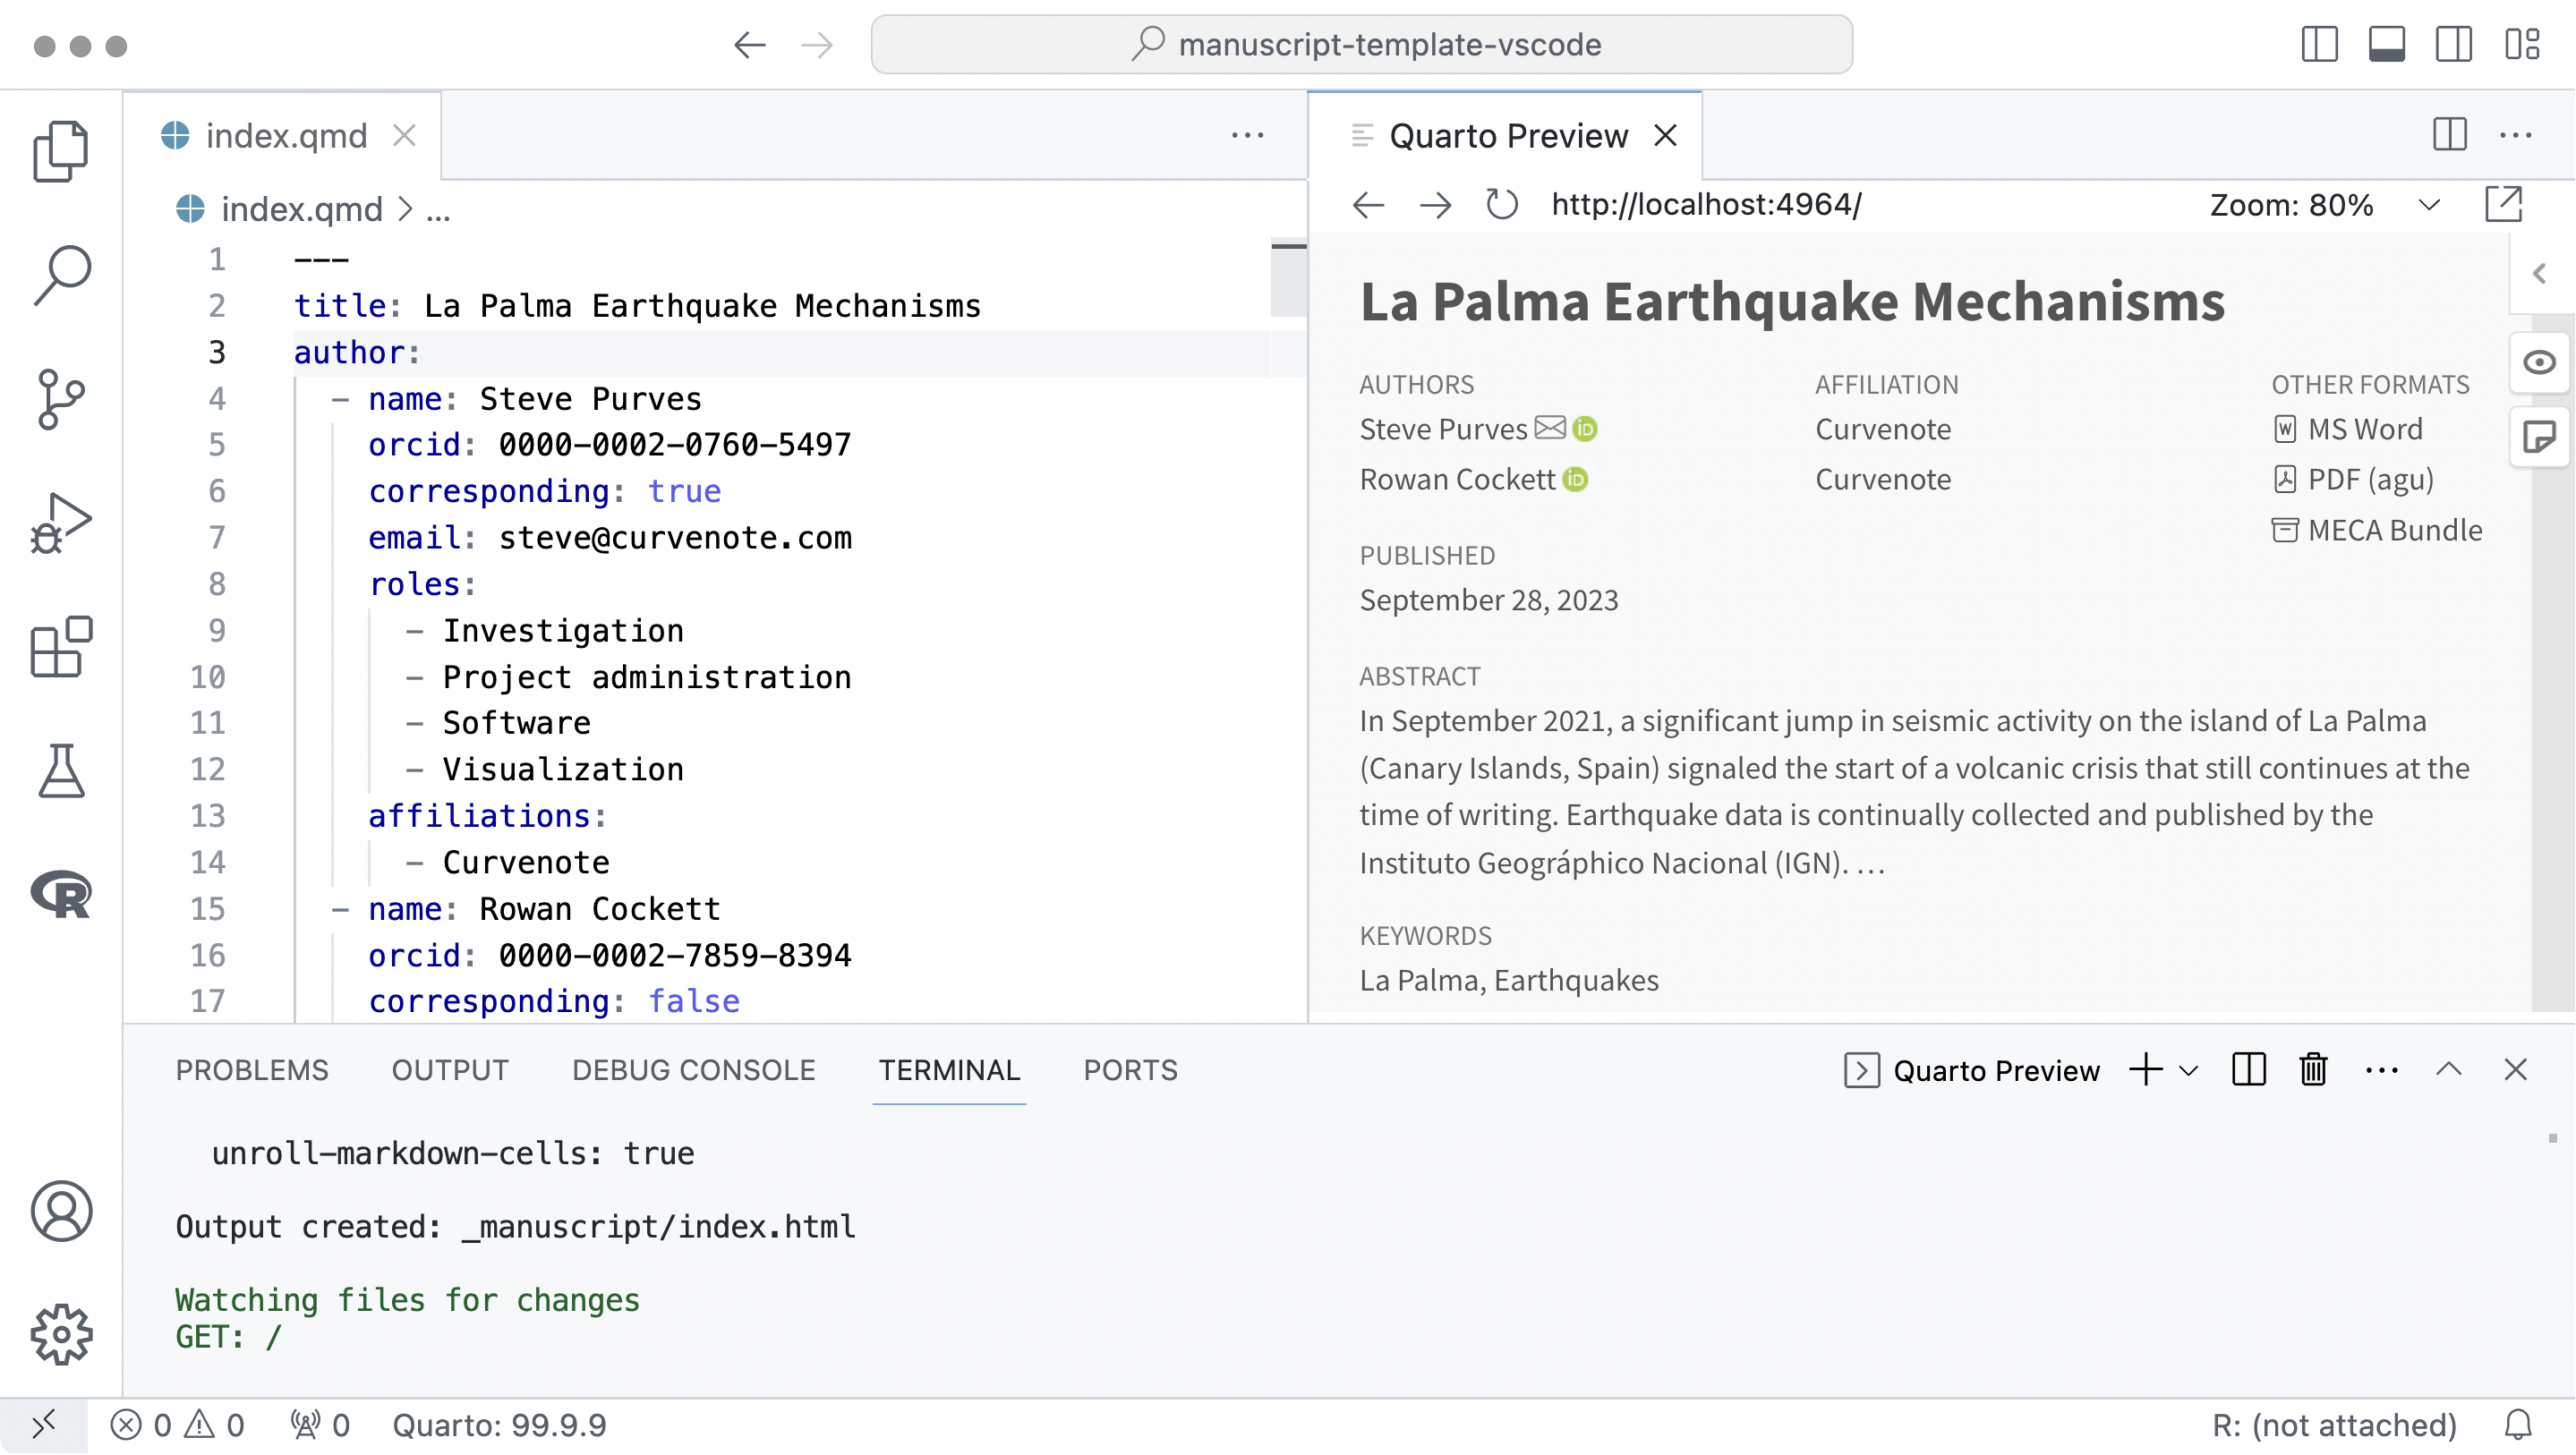The width and height of the screenshot is (2576, 1455).
Task: Open the terminal launch profile dropdown
Action: (2190, 1069)
